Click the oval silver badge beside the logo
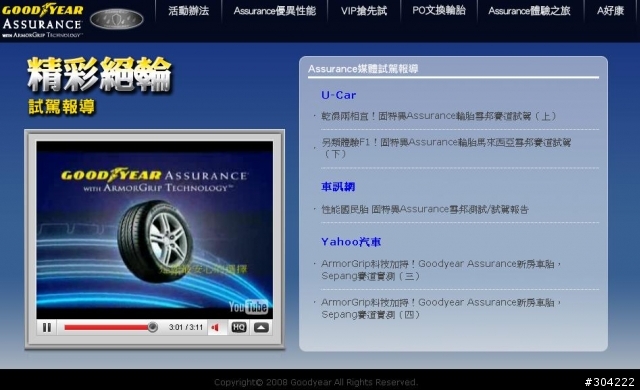The width and height of the screenshot is (640, 390). (116, 20)
